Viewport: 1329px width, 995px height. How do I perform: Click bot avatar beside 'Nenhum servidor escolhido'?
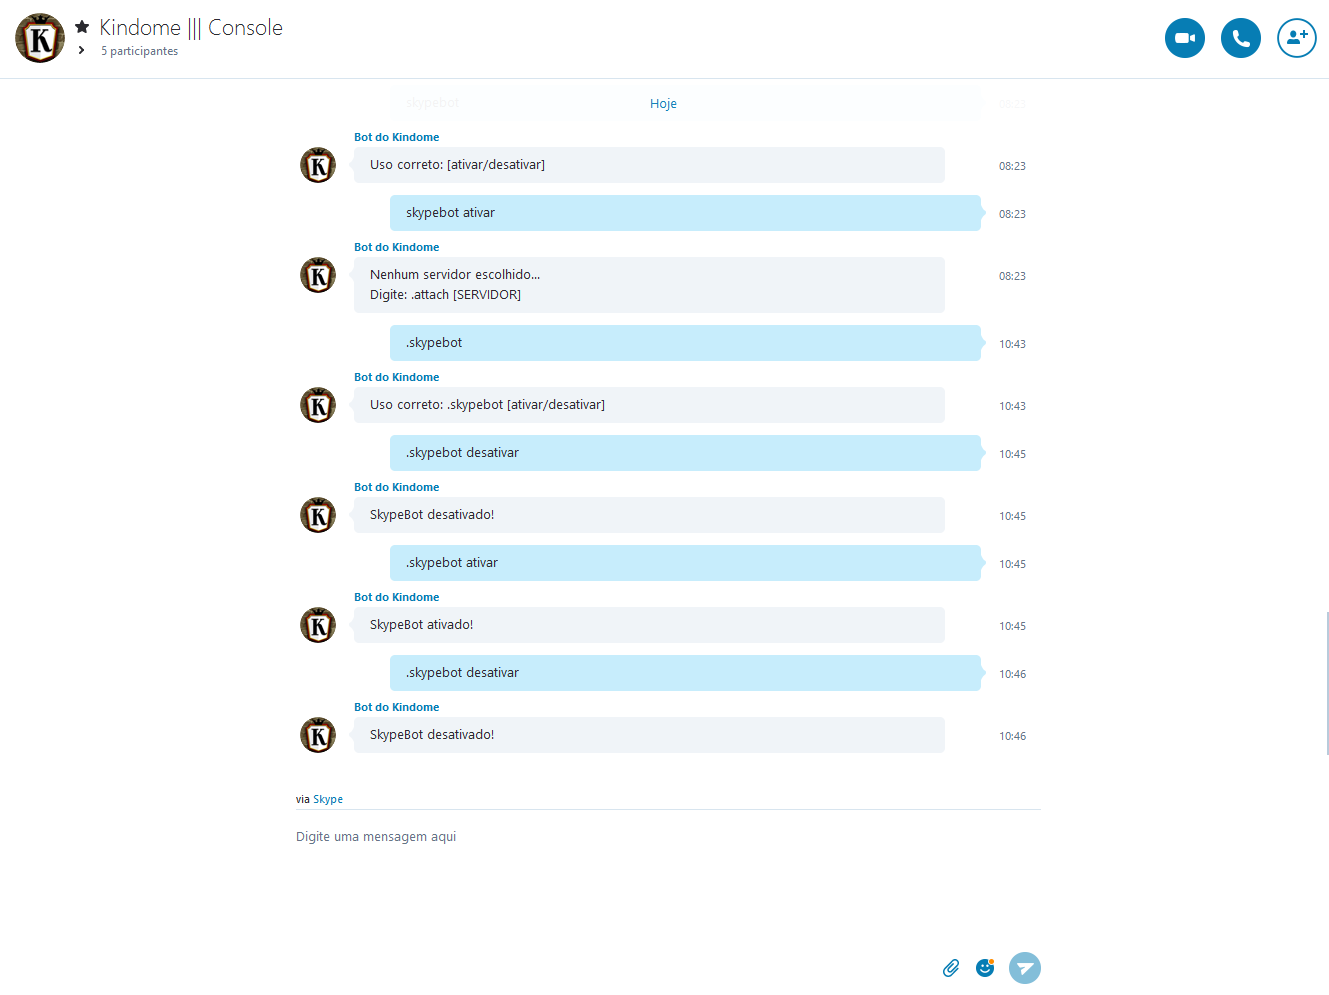click(x=318, y=275)
